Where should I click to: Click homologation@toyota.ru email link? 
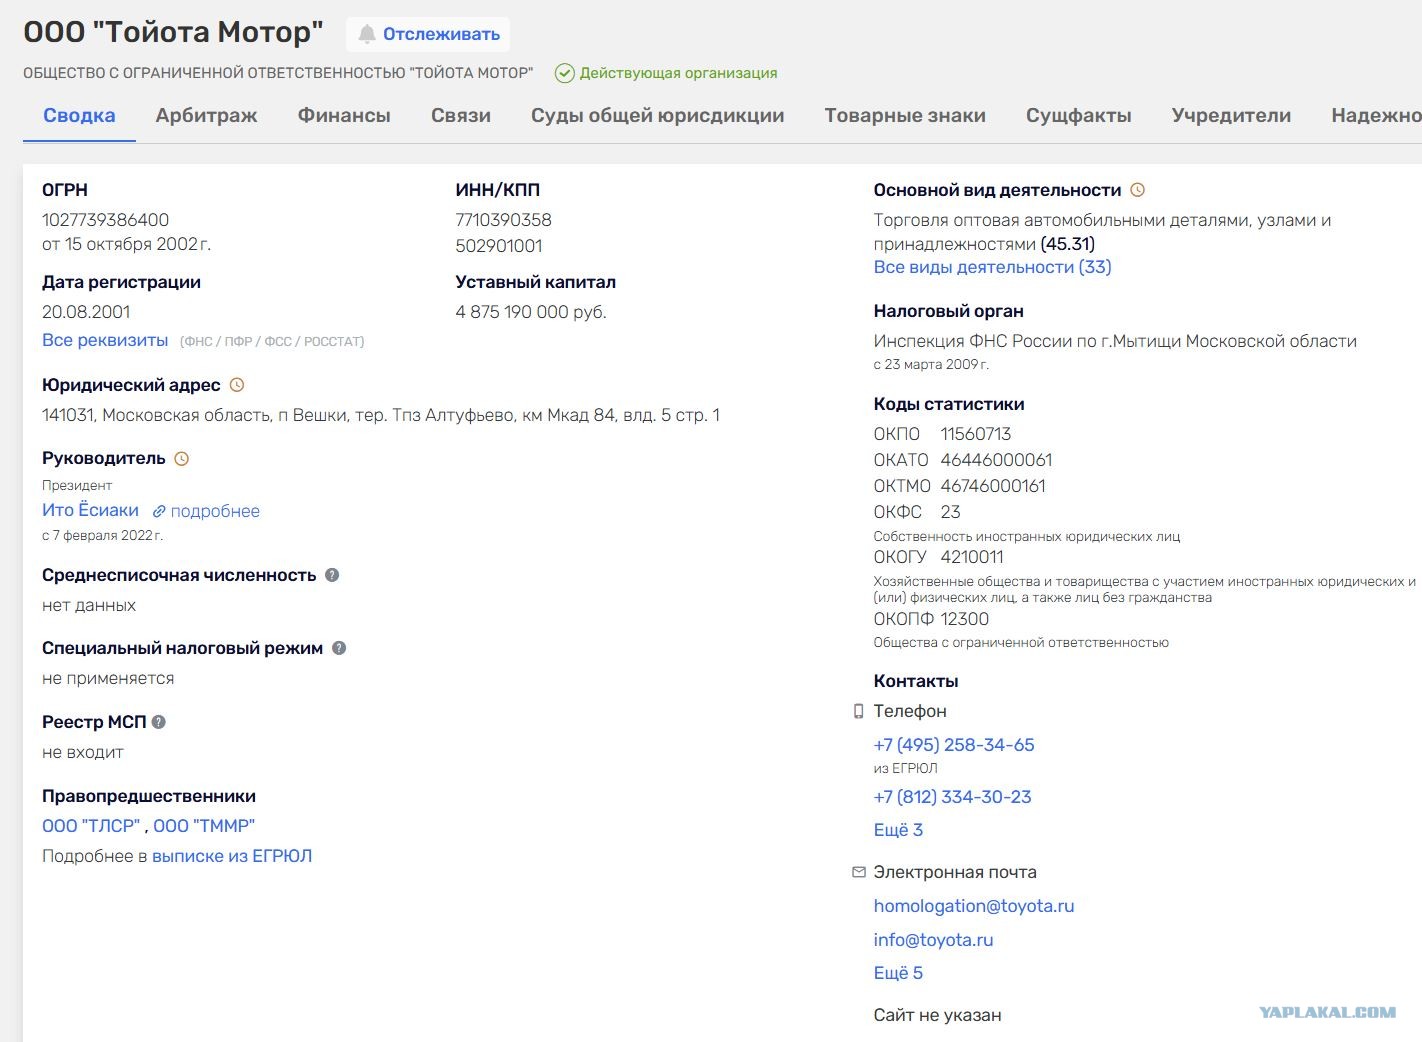click(x=974, y=906)
